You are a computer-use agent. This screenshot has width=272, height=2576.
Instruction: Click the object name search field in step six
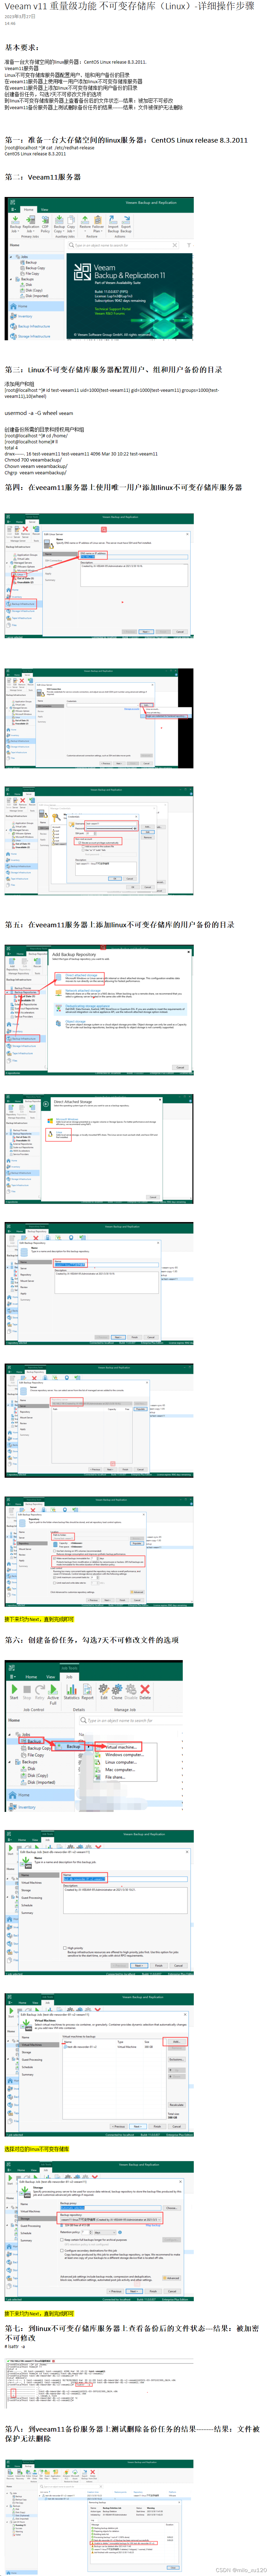point(130,1720)
